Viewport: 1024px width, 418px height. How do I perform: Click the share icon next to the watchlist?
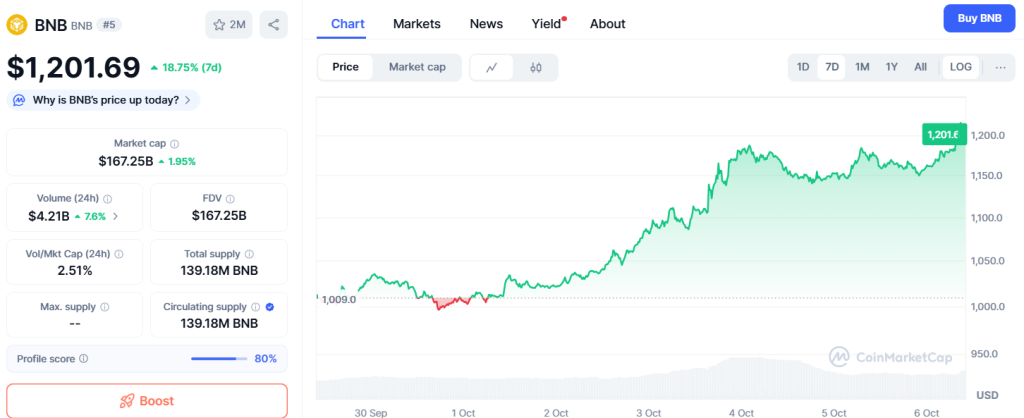coord(273,25)
